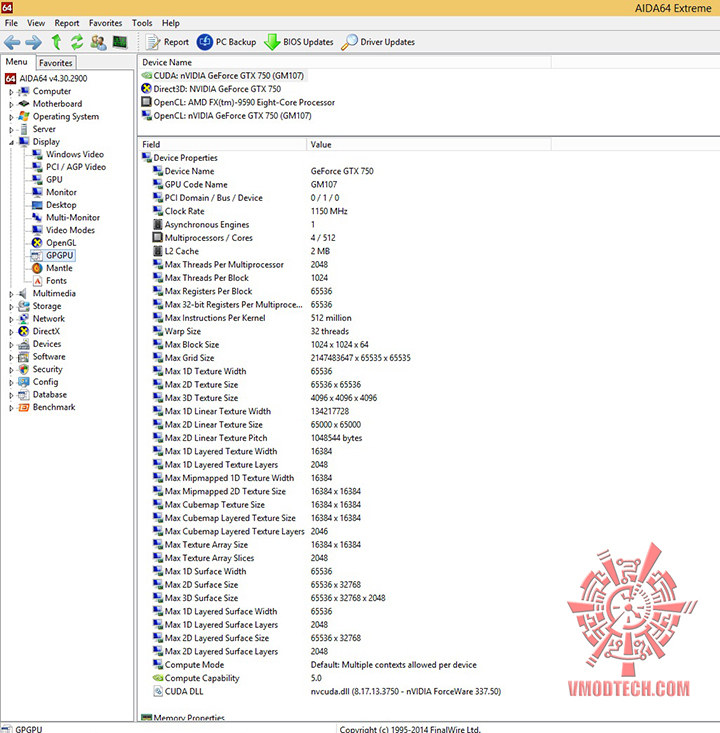The image size is (720, 733).
Task: Open PCI / AGP Video page
Action: pyautogui.click(x=69, y=167)
